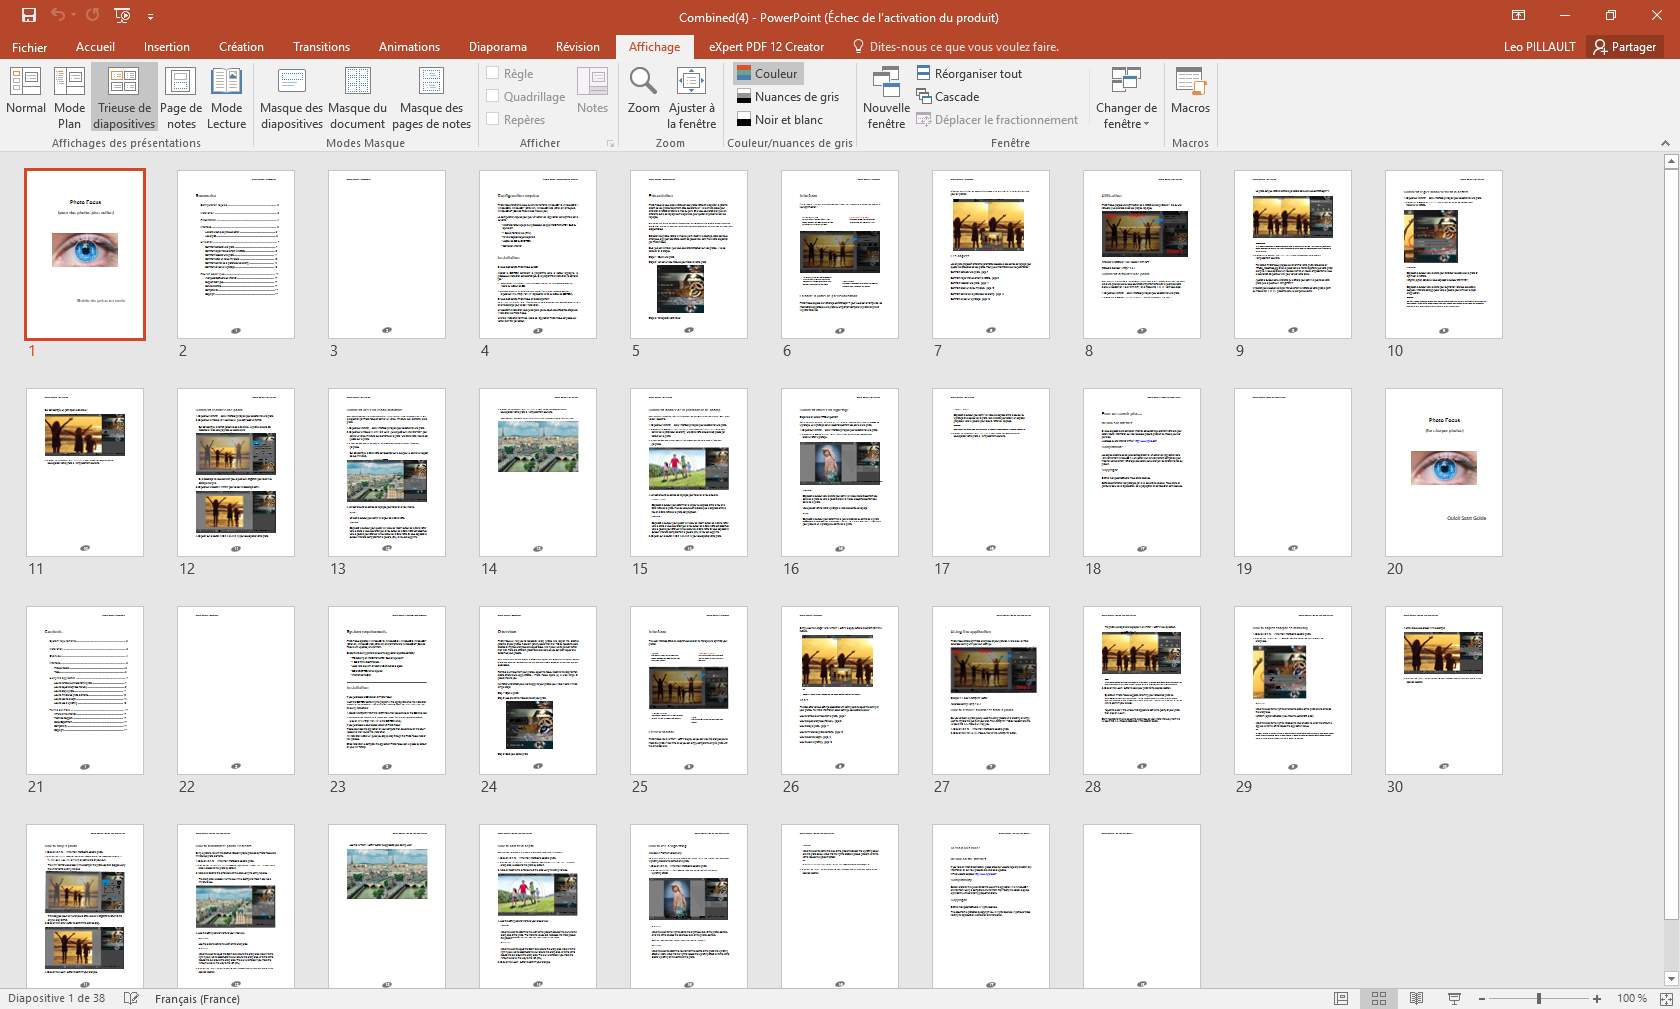The image size is (1680, 1009).
Task: Click the zoom out minus button
Action: pyautogui.click(x=1482, y=999)
